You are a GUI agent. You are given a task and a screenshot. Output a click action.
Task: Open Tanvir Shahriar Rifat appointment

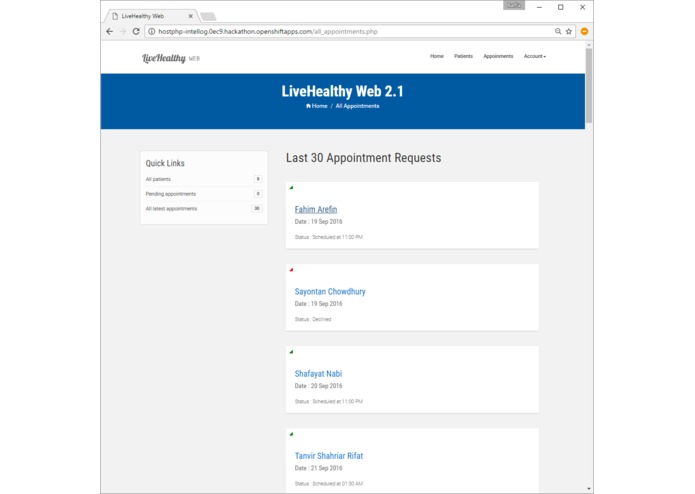329,455
